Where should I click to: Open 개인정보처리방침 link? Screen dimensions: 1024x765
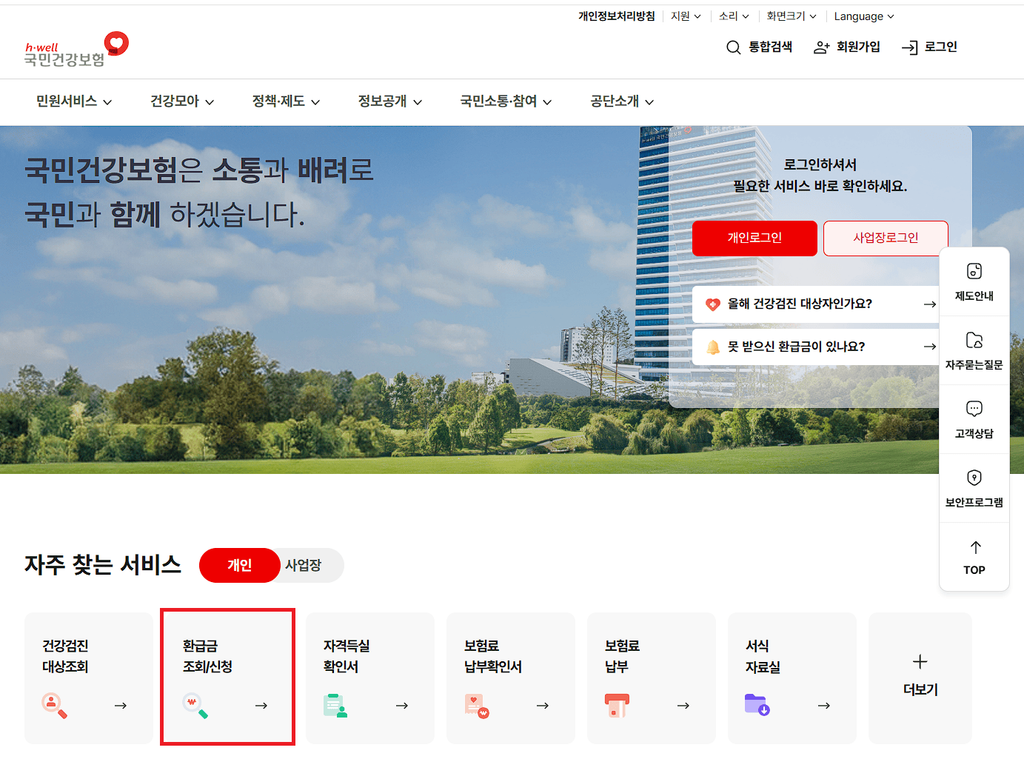616,16
